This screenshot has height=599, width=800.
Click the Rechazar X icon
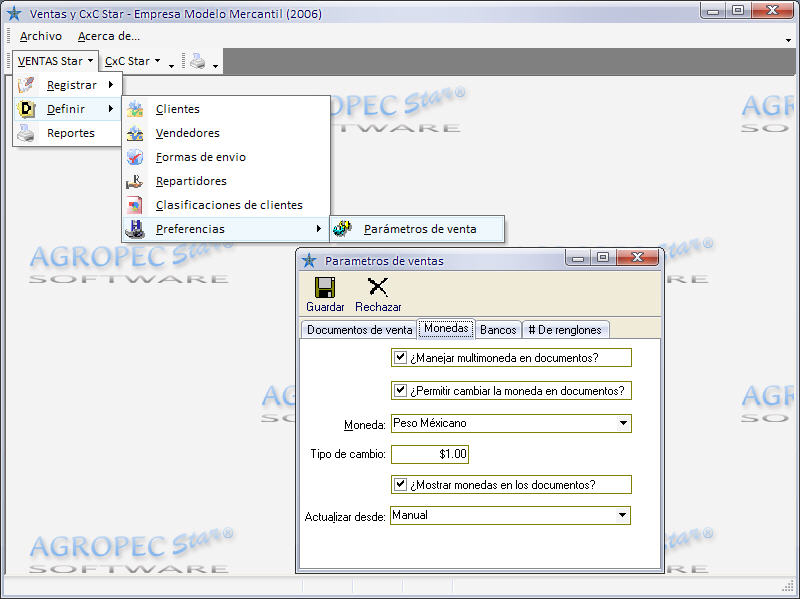coord(378,287)
